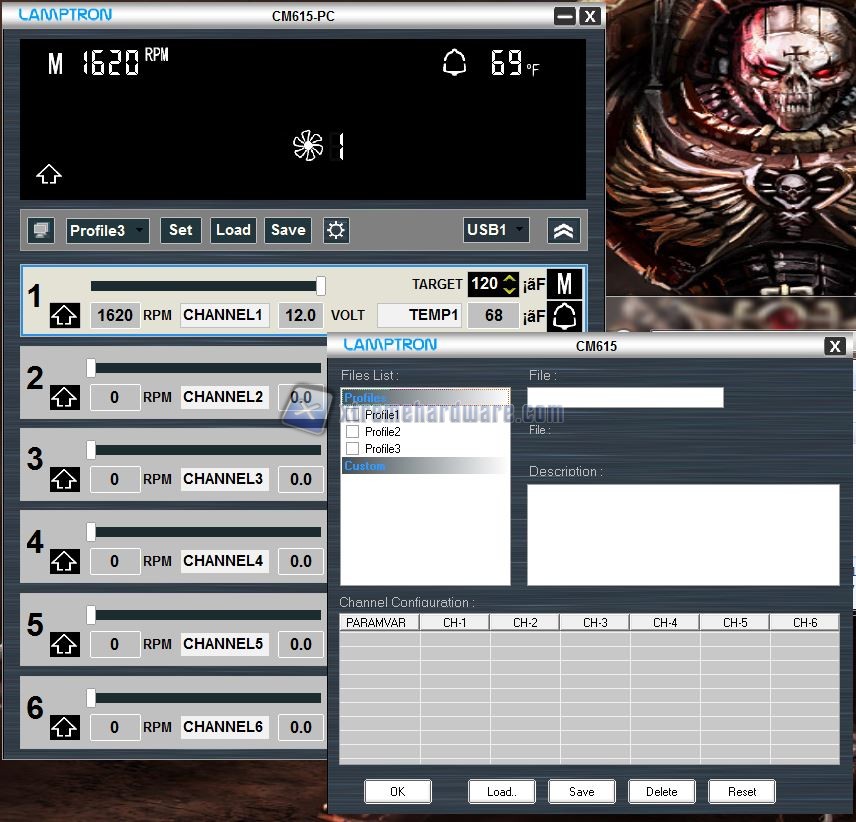Image resolution: width=856 pixels, height=822 pixels.
Task: Click channel 6 up-arrow icon
Action: click(x=64, y=727)
